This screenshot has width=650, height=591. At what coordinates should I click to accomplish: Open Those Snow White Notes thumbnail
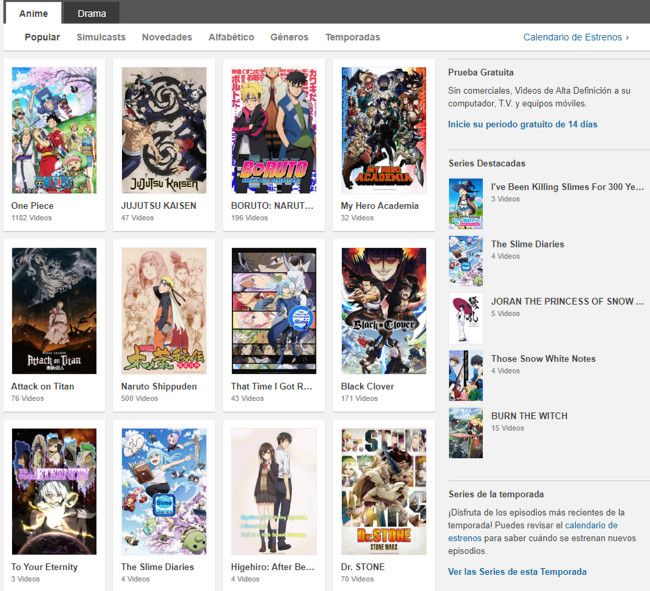coord(466,375)
